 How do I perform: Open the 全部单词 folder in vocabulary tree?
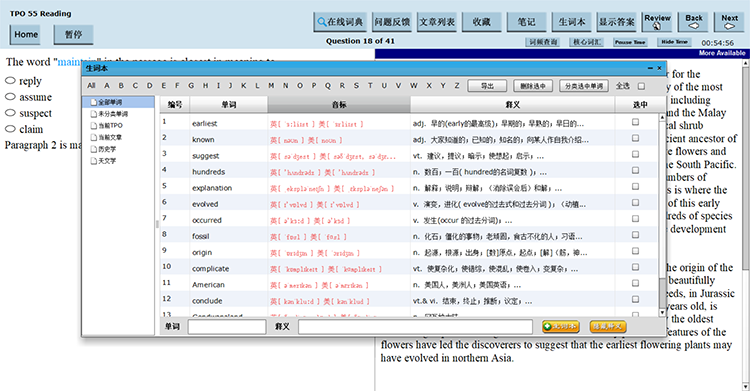(x=110, y=102)
